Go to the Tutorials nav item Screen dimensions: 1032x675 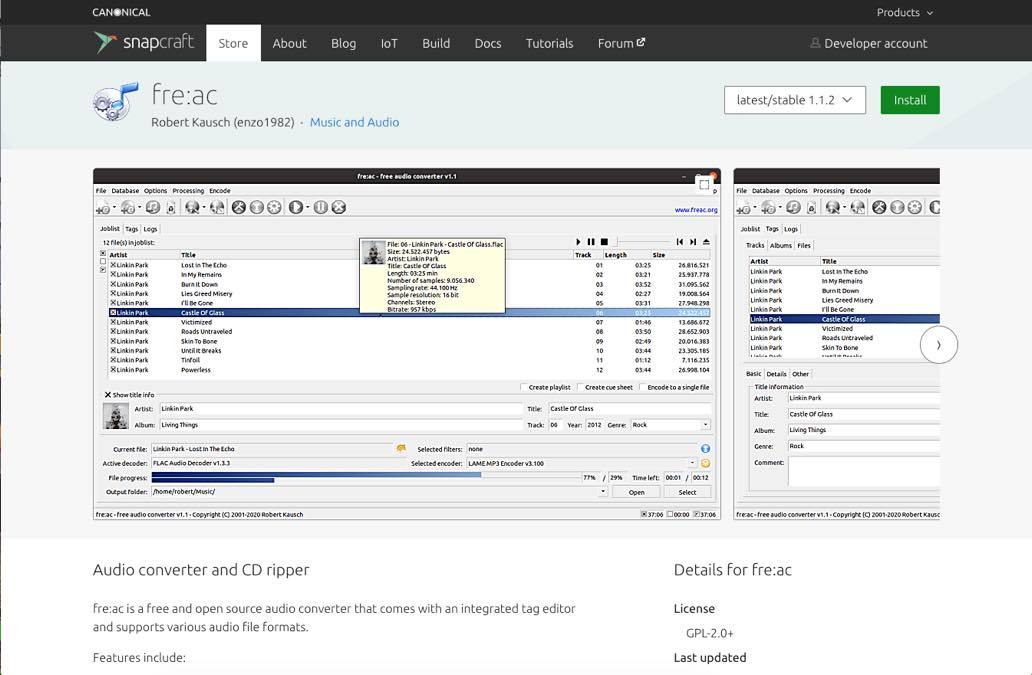click(x=549, y=43)
